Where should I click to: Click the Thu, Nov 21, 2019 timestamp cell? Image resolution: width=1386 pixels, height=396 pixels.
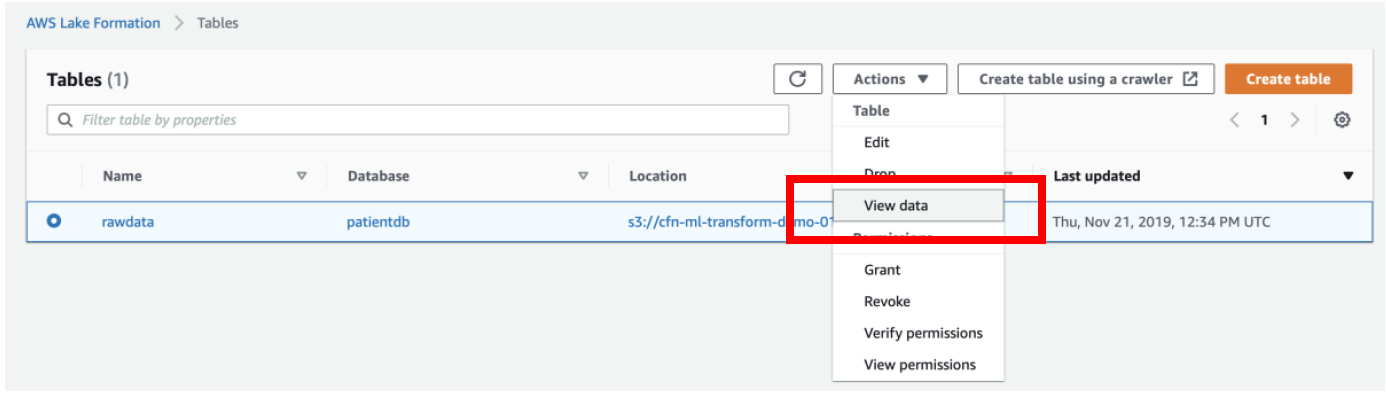1161,222
